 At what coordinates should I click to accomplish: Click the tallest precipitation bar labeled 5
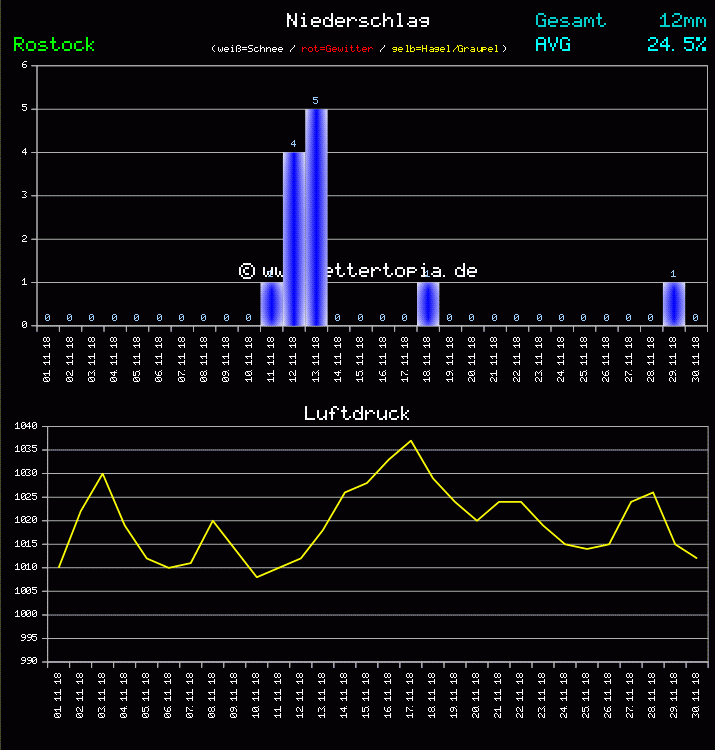tap(316, 217)
